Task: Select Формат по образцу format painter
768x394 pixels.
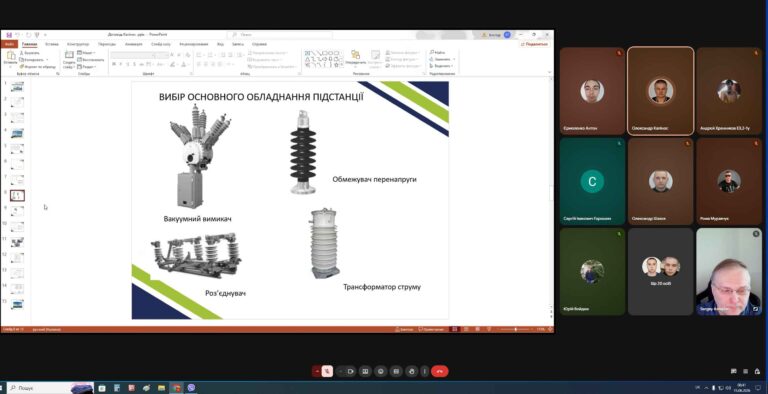Action: 38,67
